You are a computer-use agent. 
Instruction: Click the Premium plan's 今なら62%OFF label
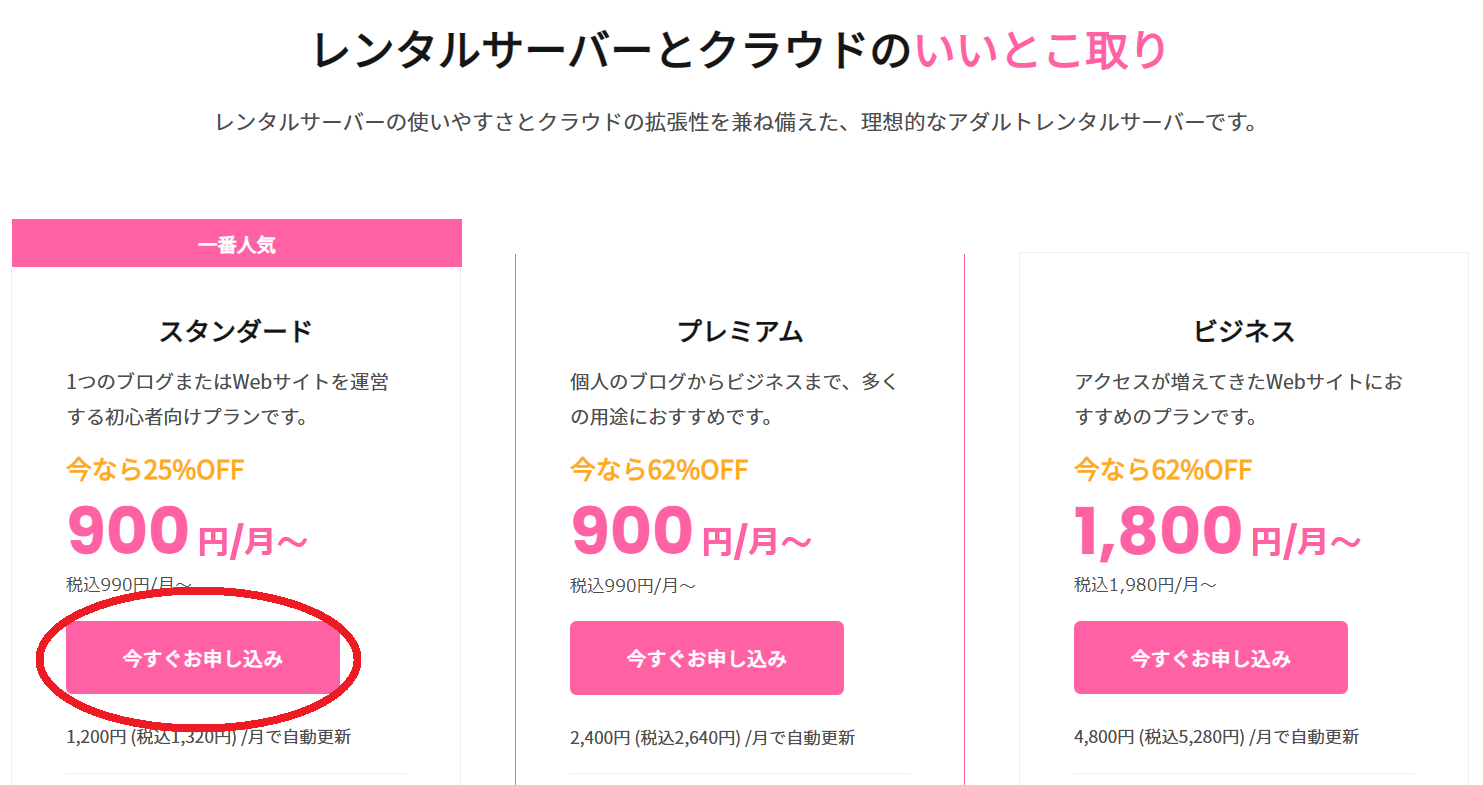click(x=659, y=469)
